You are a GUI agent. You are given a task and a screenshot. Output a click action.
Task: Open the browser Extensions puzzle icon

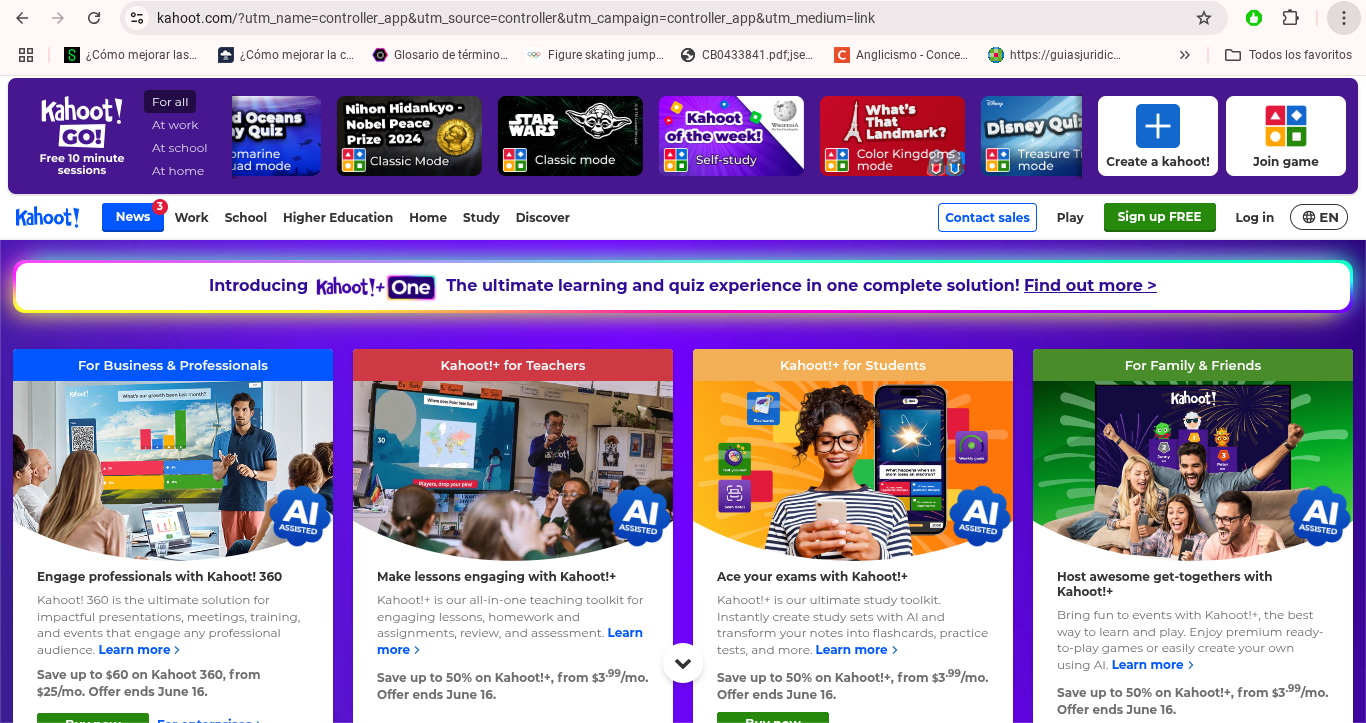coord(1290,18)
